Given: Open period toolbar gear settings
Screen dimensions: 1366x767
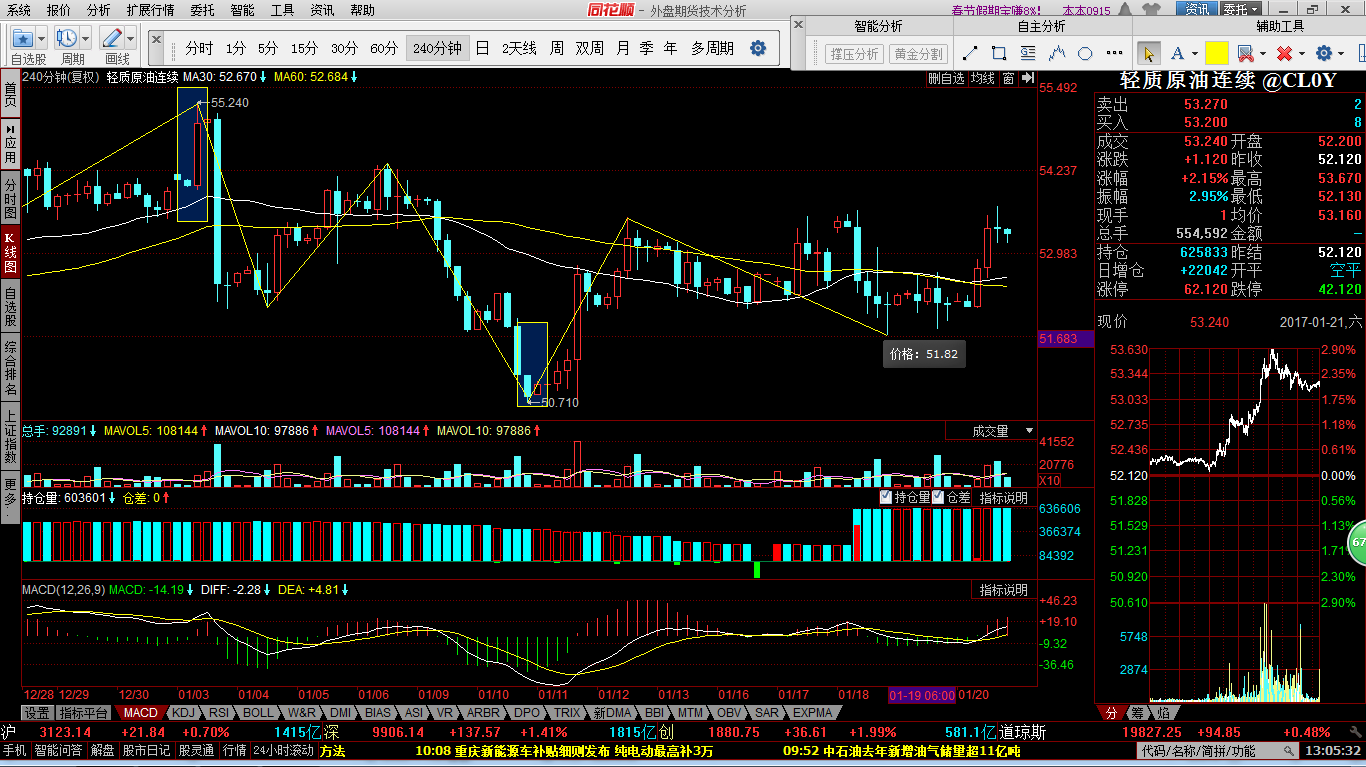Looking at the screenshot, I should (x=758, y=48).
